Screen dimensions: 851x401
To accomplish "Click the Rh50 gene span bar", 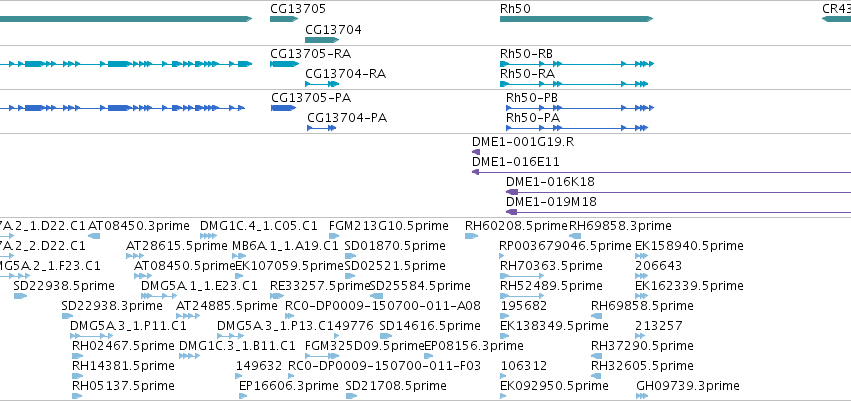I will (576, 19).
